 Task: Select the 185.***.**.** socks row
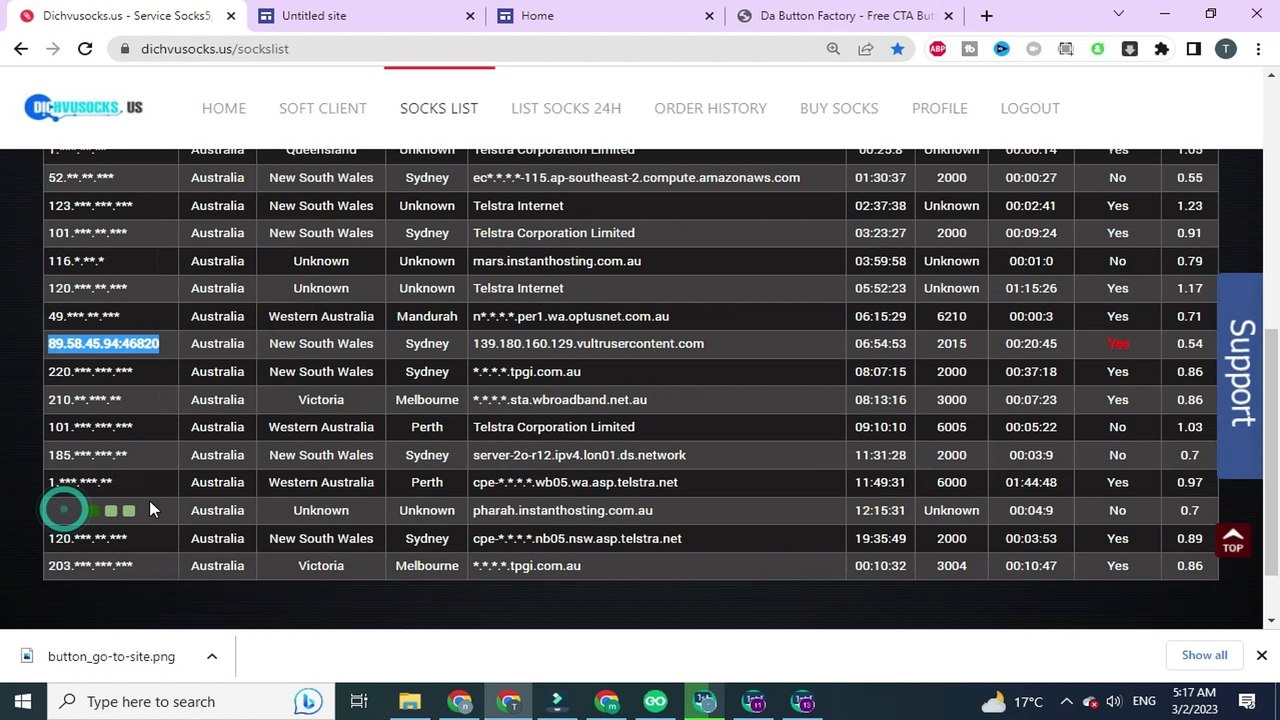pos(631,455)
